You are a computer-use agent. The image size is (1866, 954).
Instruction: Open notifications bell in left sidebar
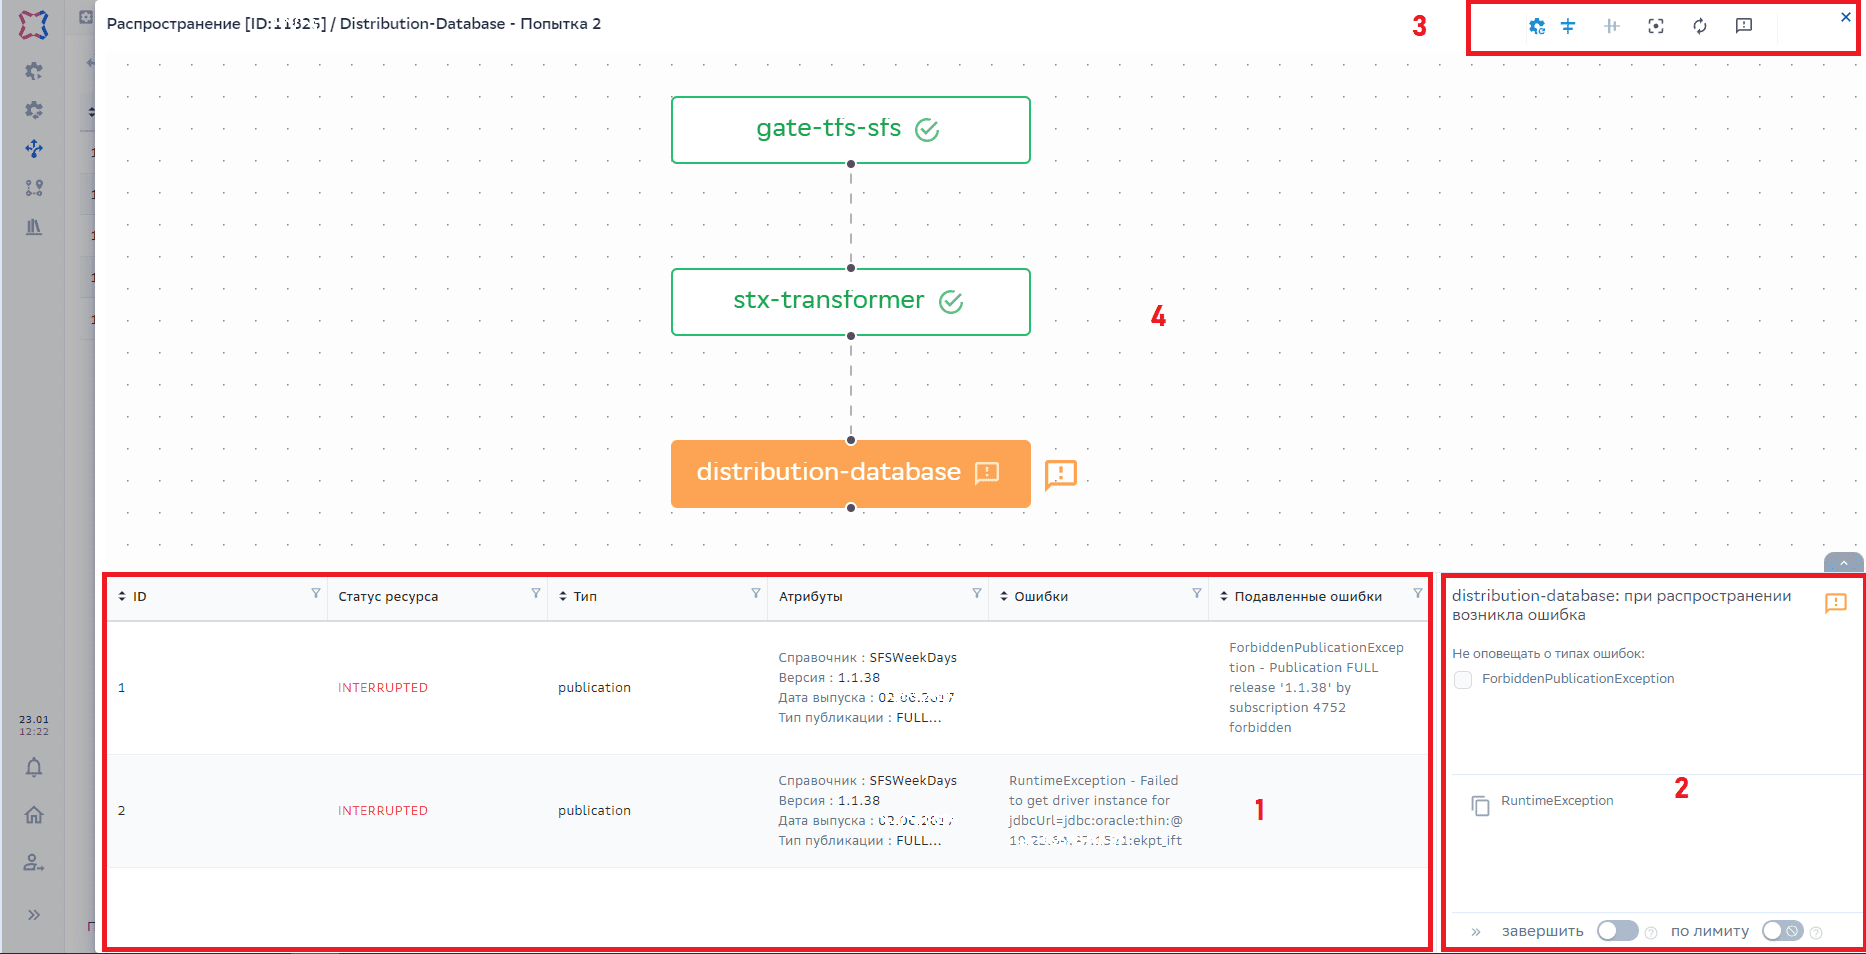[34, 767]
